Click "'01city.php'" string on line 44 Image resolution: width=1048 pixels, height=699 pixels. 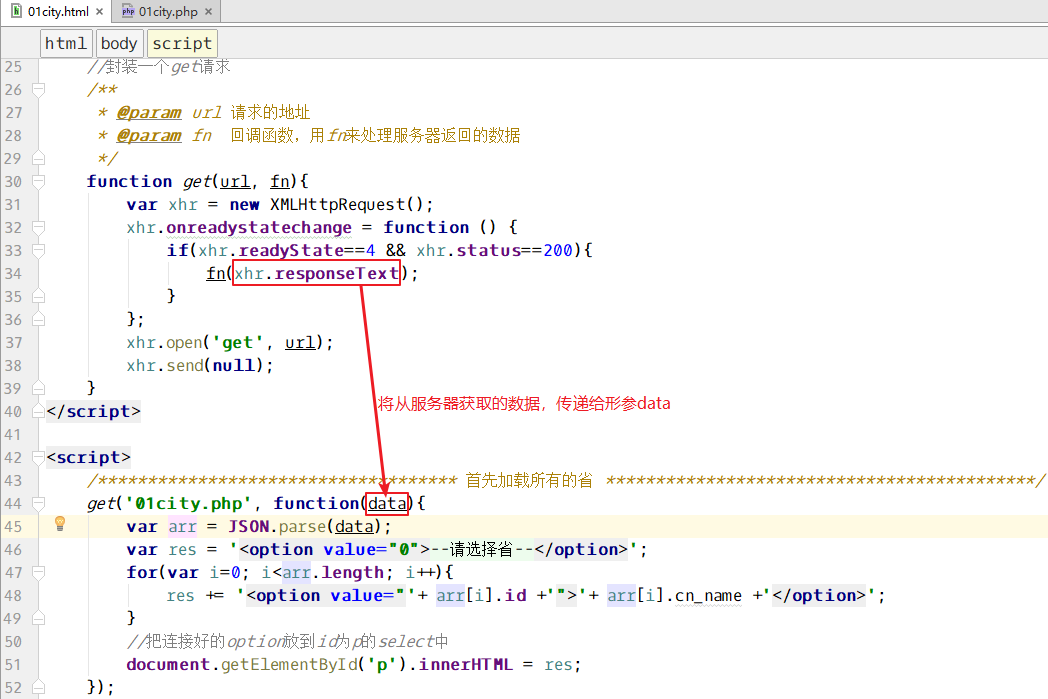(x=188, y=503)
